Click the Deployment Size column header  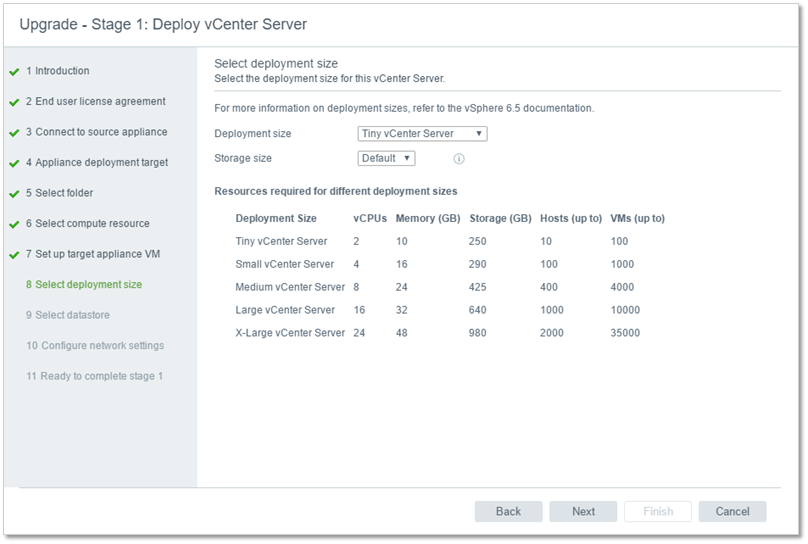[276, 218]
